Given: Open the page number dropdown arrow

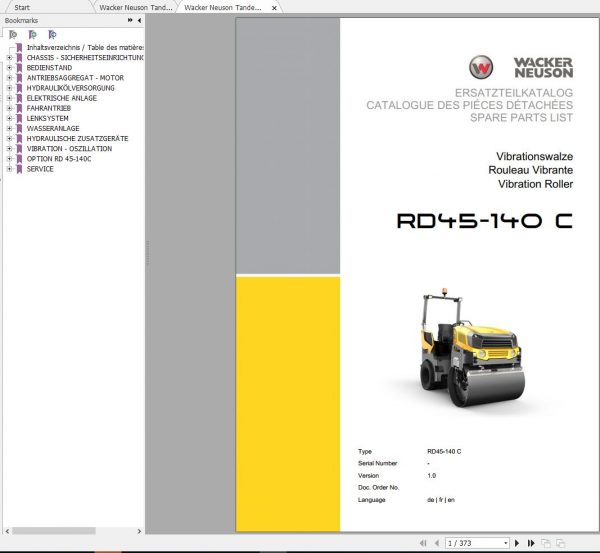Looking at the screenshot, I should tap(505, 543).
